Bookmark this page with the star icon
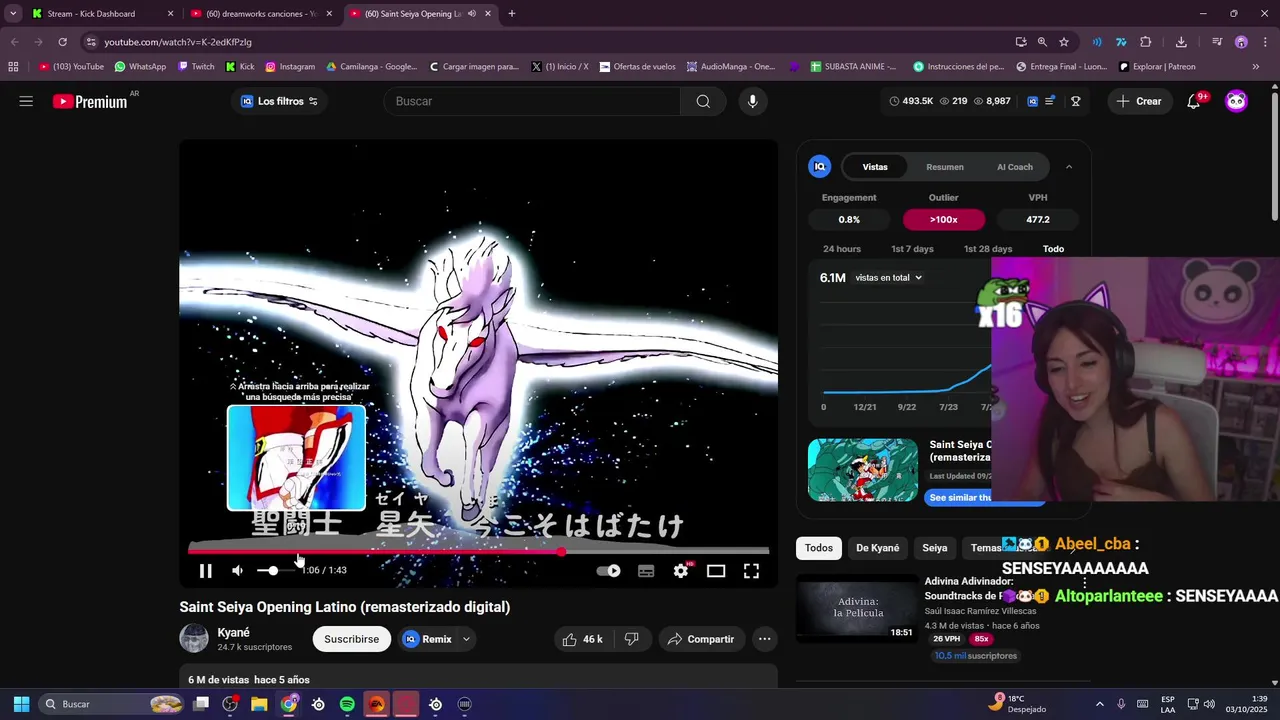Screen dimensions: 1280x720 pyautogui.click(x=1064, y=42)
